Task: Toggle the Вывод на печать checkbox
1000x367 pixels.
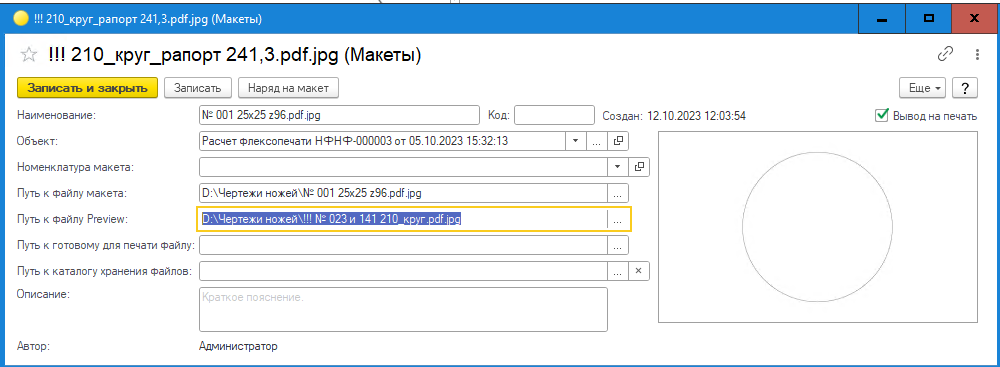Action: pos(882,115)
